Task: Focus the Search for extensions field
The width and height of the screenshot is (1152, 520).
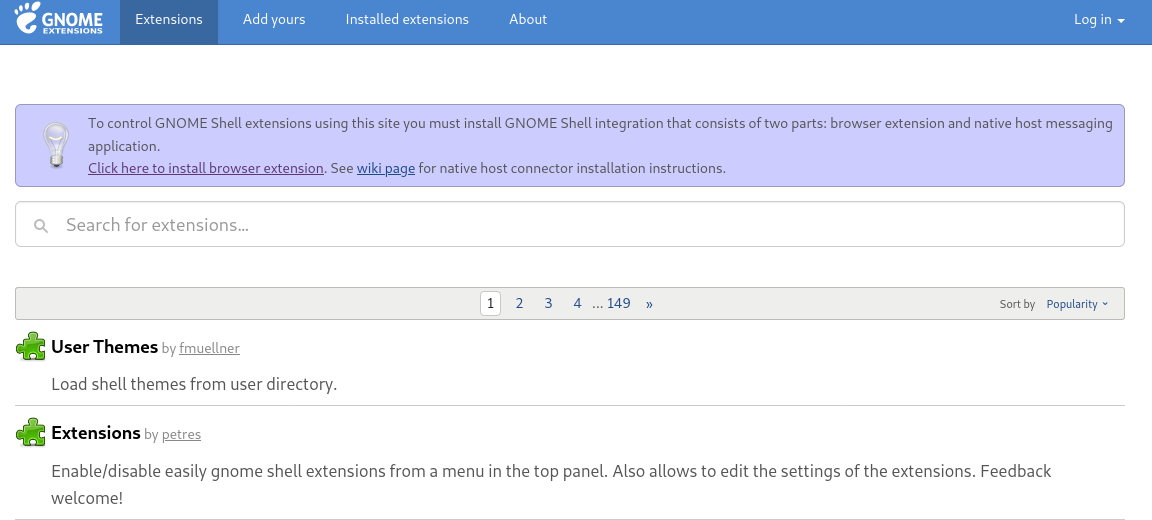Action: coord(569,224)
